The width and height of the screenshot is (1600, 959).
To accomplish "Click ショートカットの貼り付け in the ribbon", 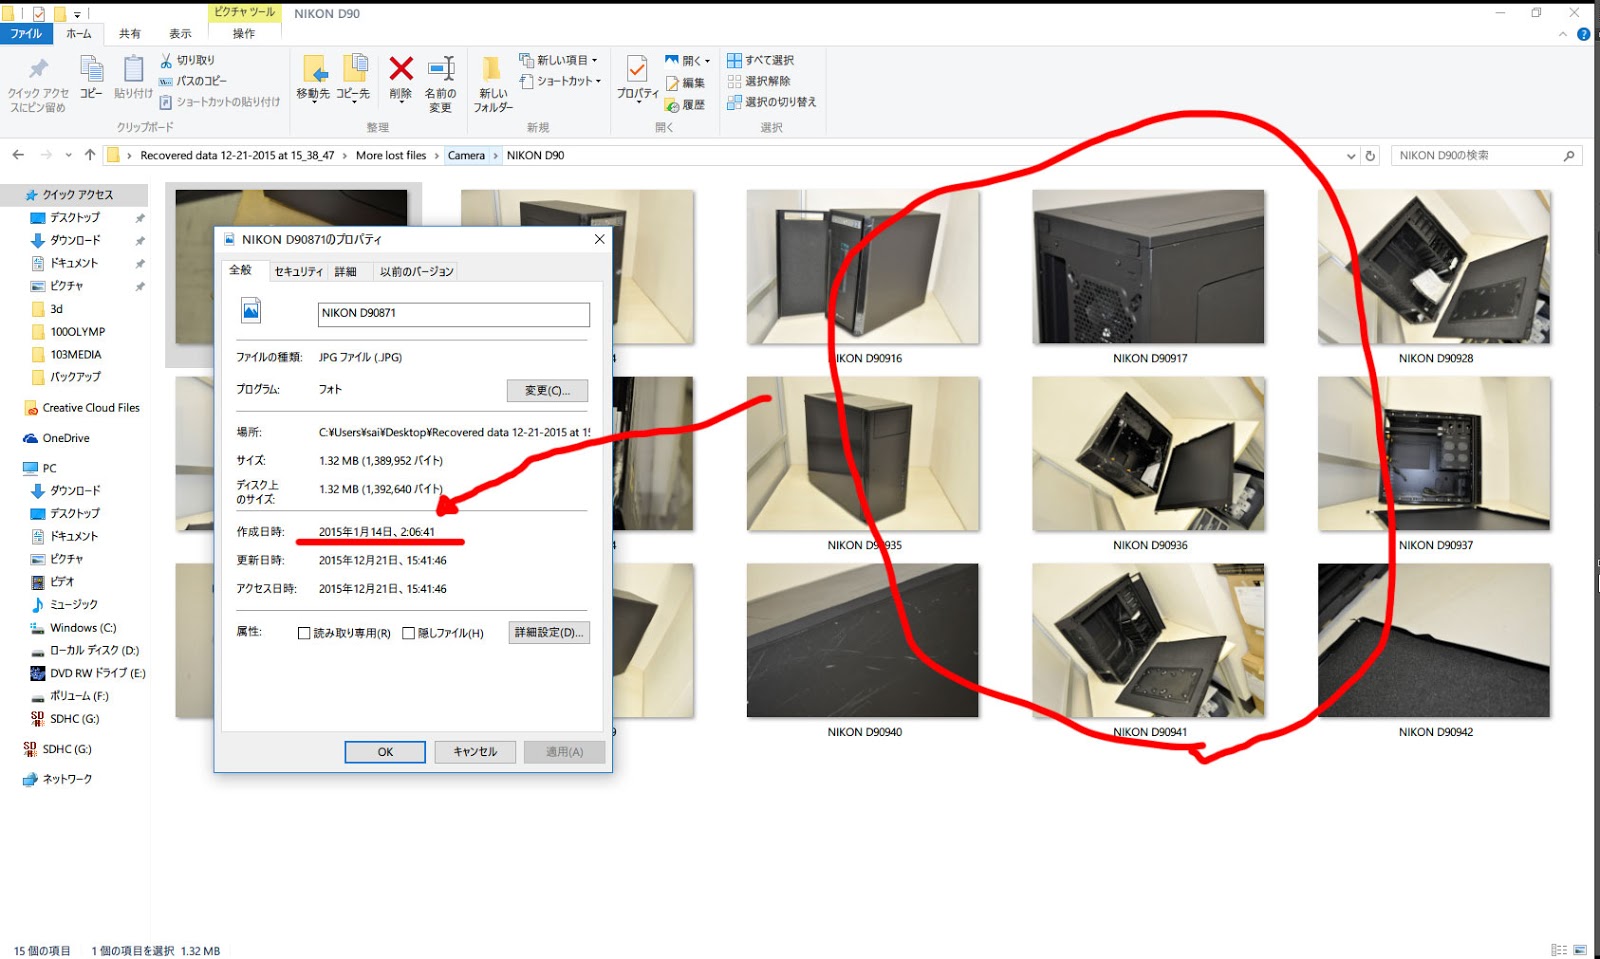I will [219, 102].
